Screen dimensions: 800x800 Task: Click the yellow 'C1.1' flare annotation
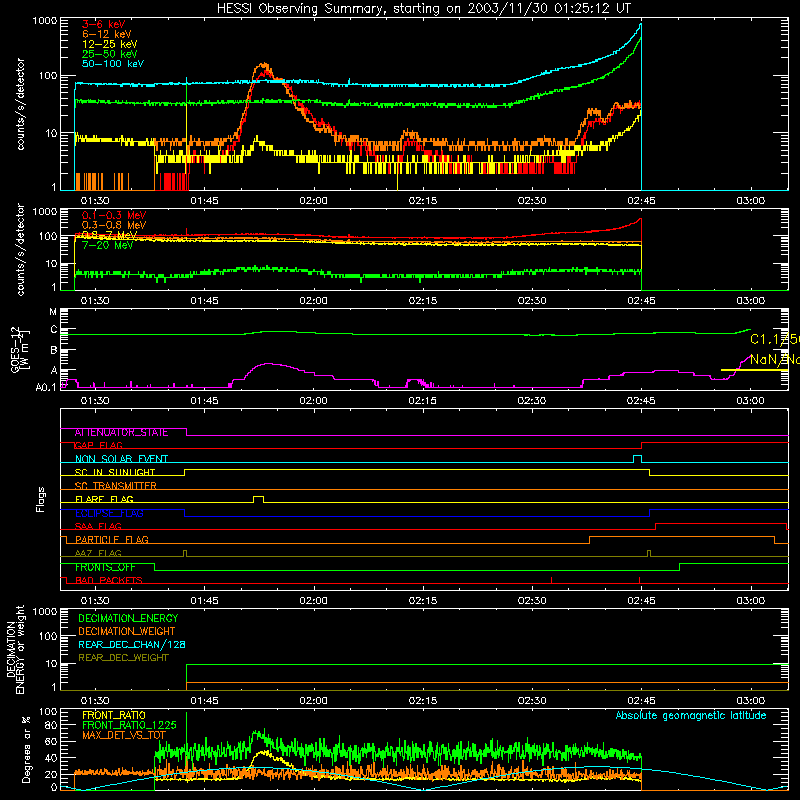[774, 340]
